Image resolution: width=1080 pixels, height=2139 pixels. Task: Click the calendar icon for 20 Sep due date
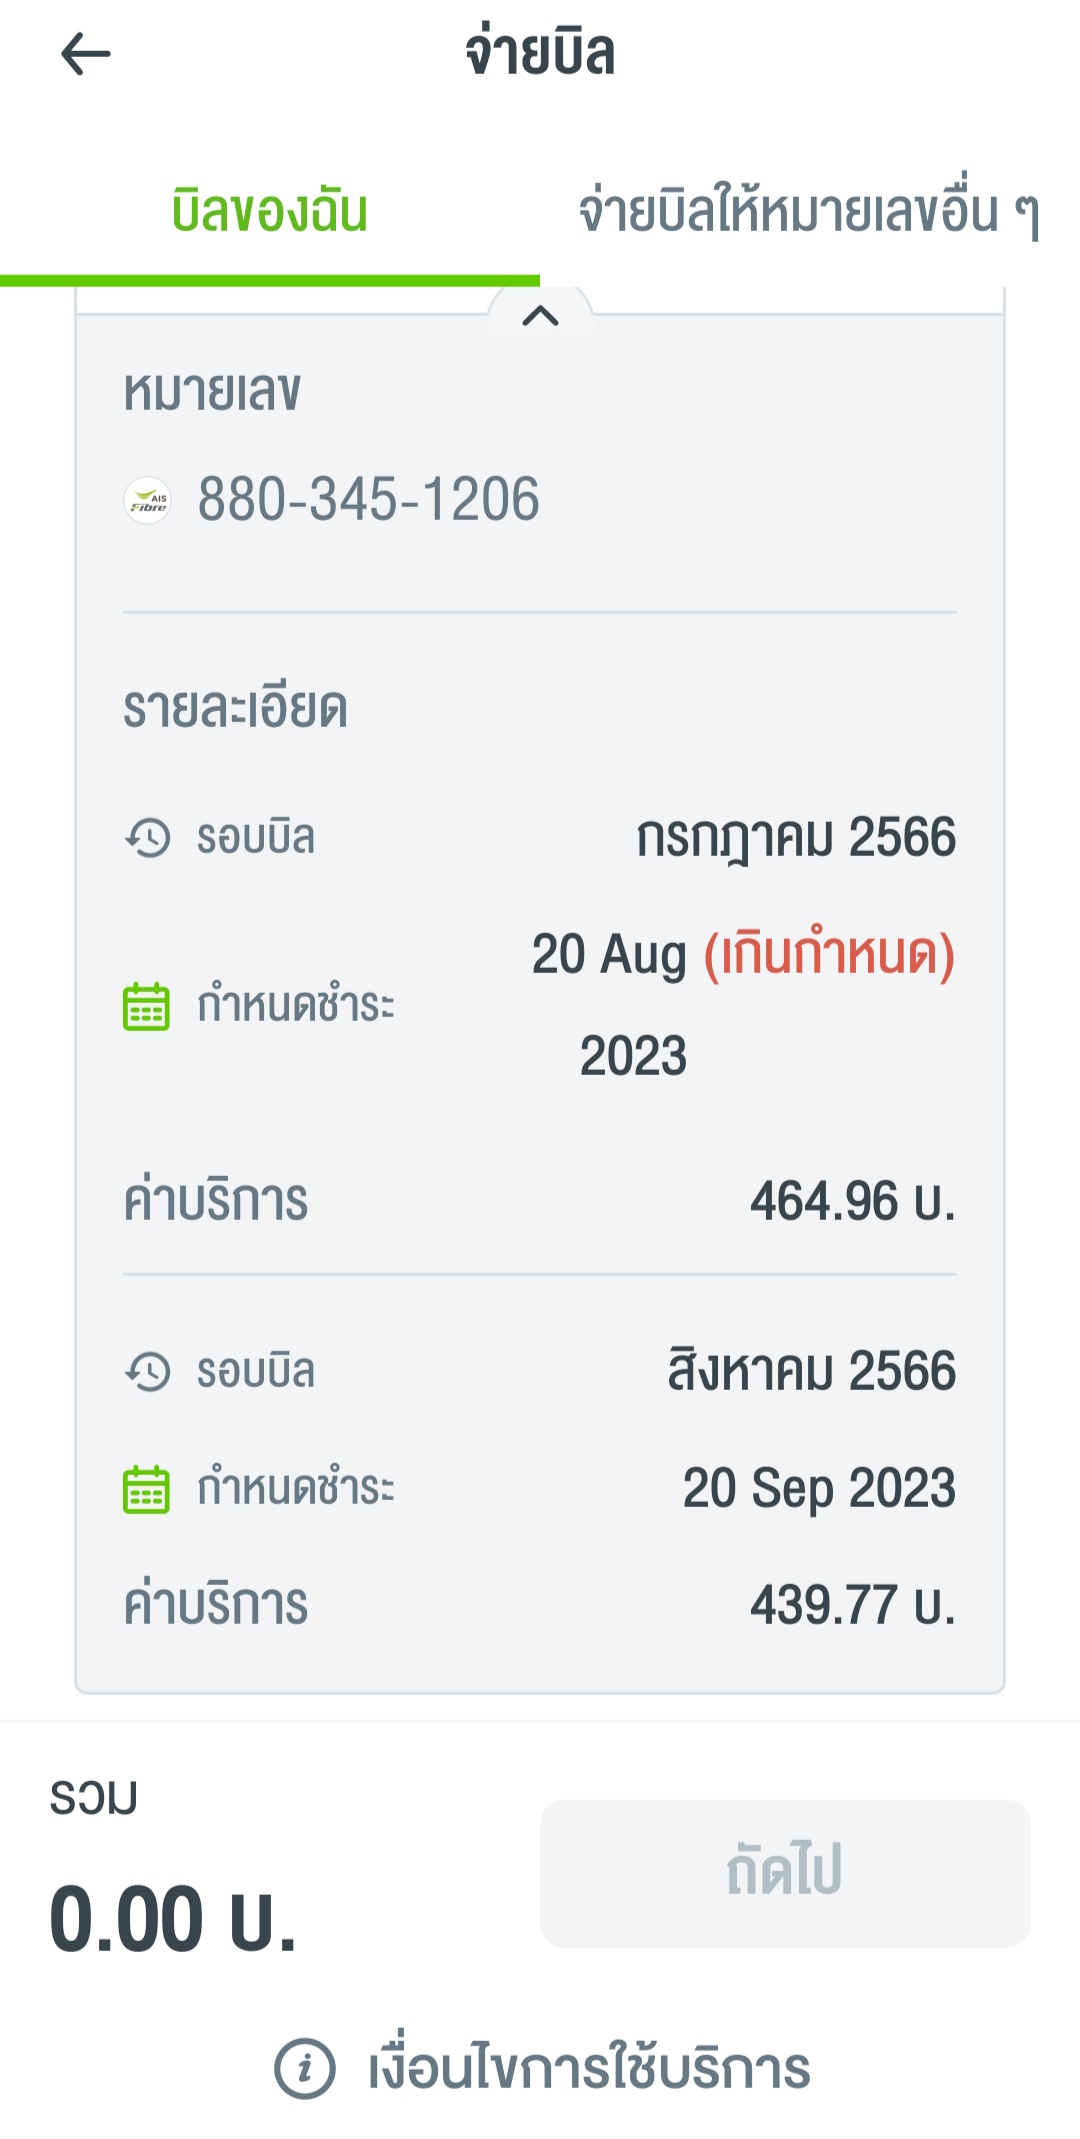coord(146,1489)
